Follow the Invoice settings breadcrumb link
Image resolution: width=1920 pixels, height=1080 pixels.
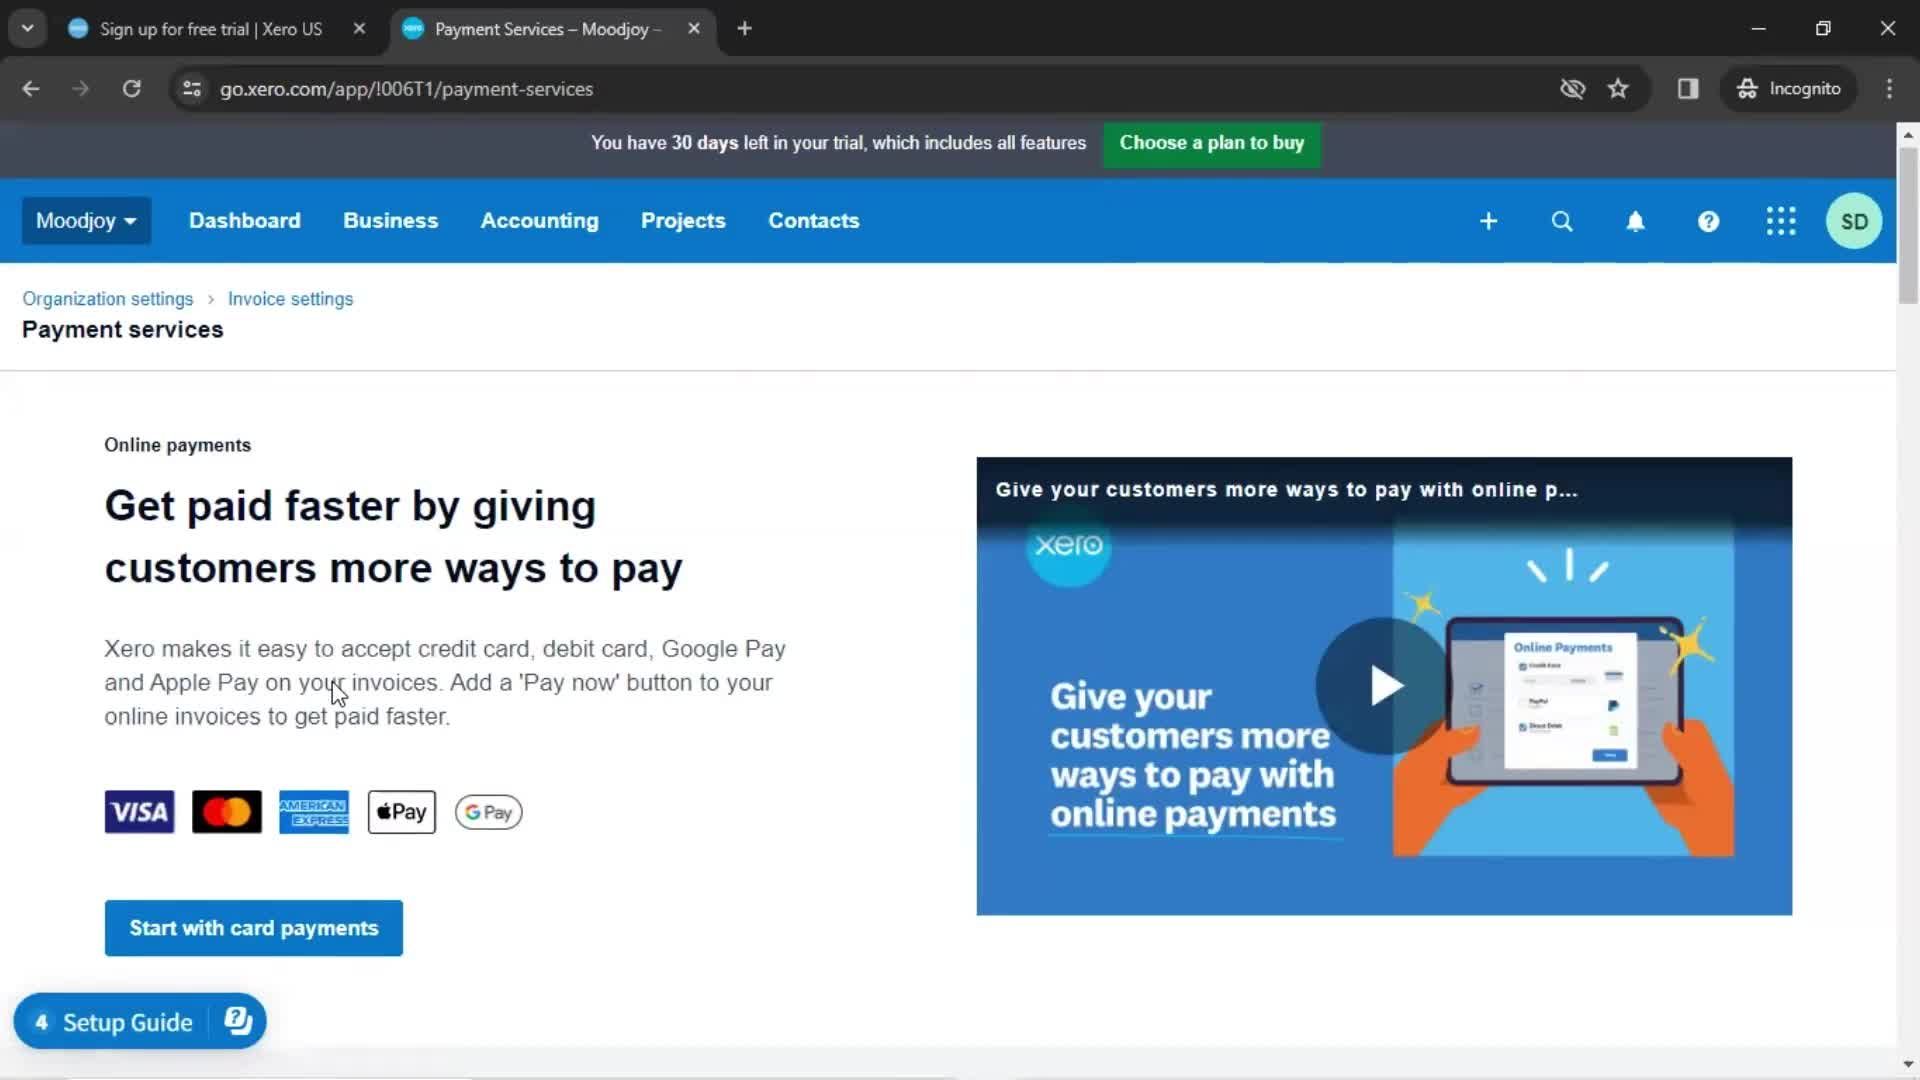pyautogui.click(x=290, y=299)
